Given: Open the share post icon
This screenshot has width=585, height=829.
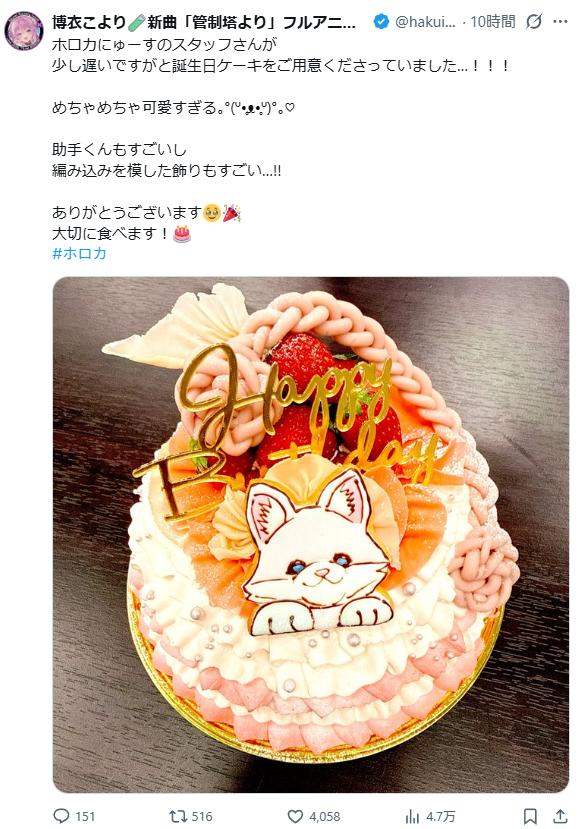Looking at the screenshot, I should (x=560, y=816).
